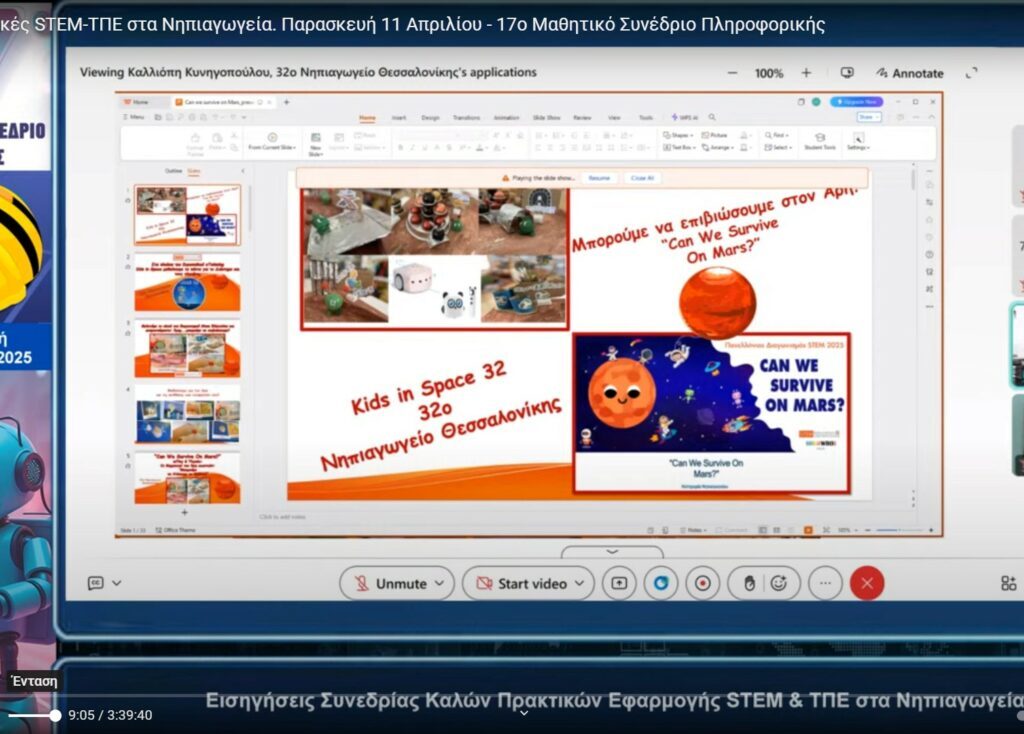The height and width of the screenshot is (734, 1024).
Task: Click the screen layout icon left of Annotate
Action: [847, 72]
